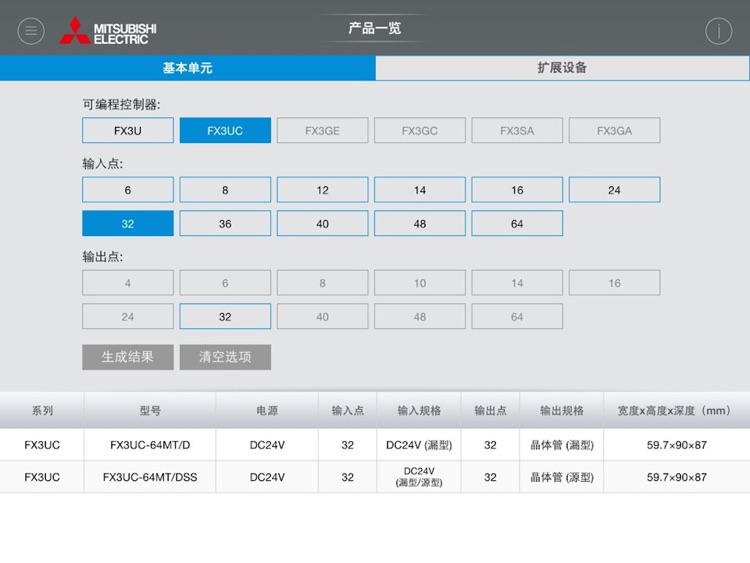Click the 输出点 column header
Image resolution: width=750 pixels, height=563 pixels.
click(x=490, y=410)
